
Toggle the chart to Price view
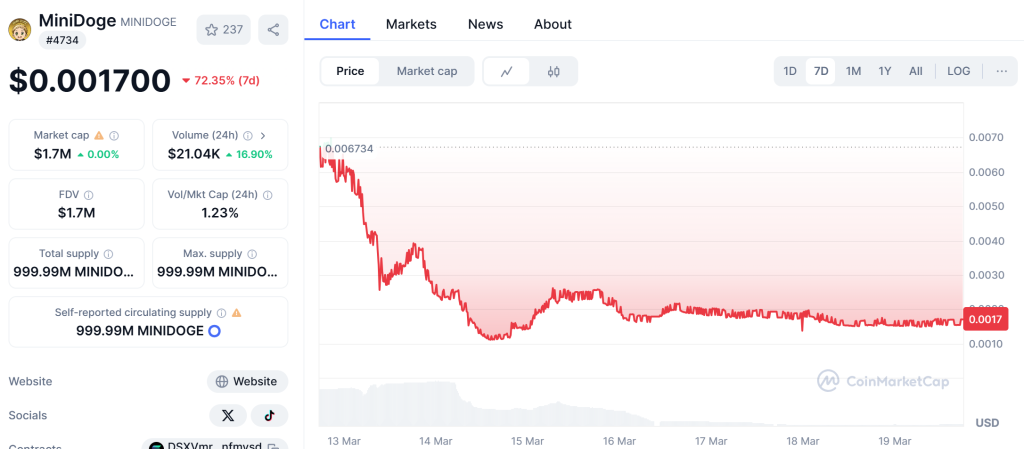coord(350,71)
